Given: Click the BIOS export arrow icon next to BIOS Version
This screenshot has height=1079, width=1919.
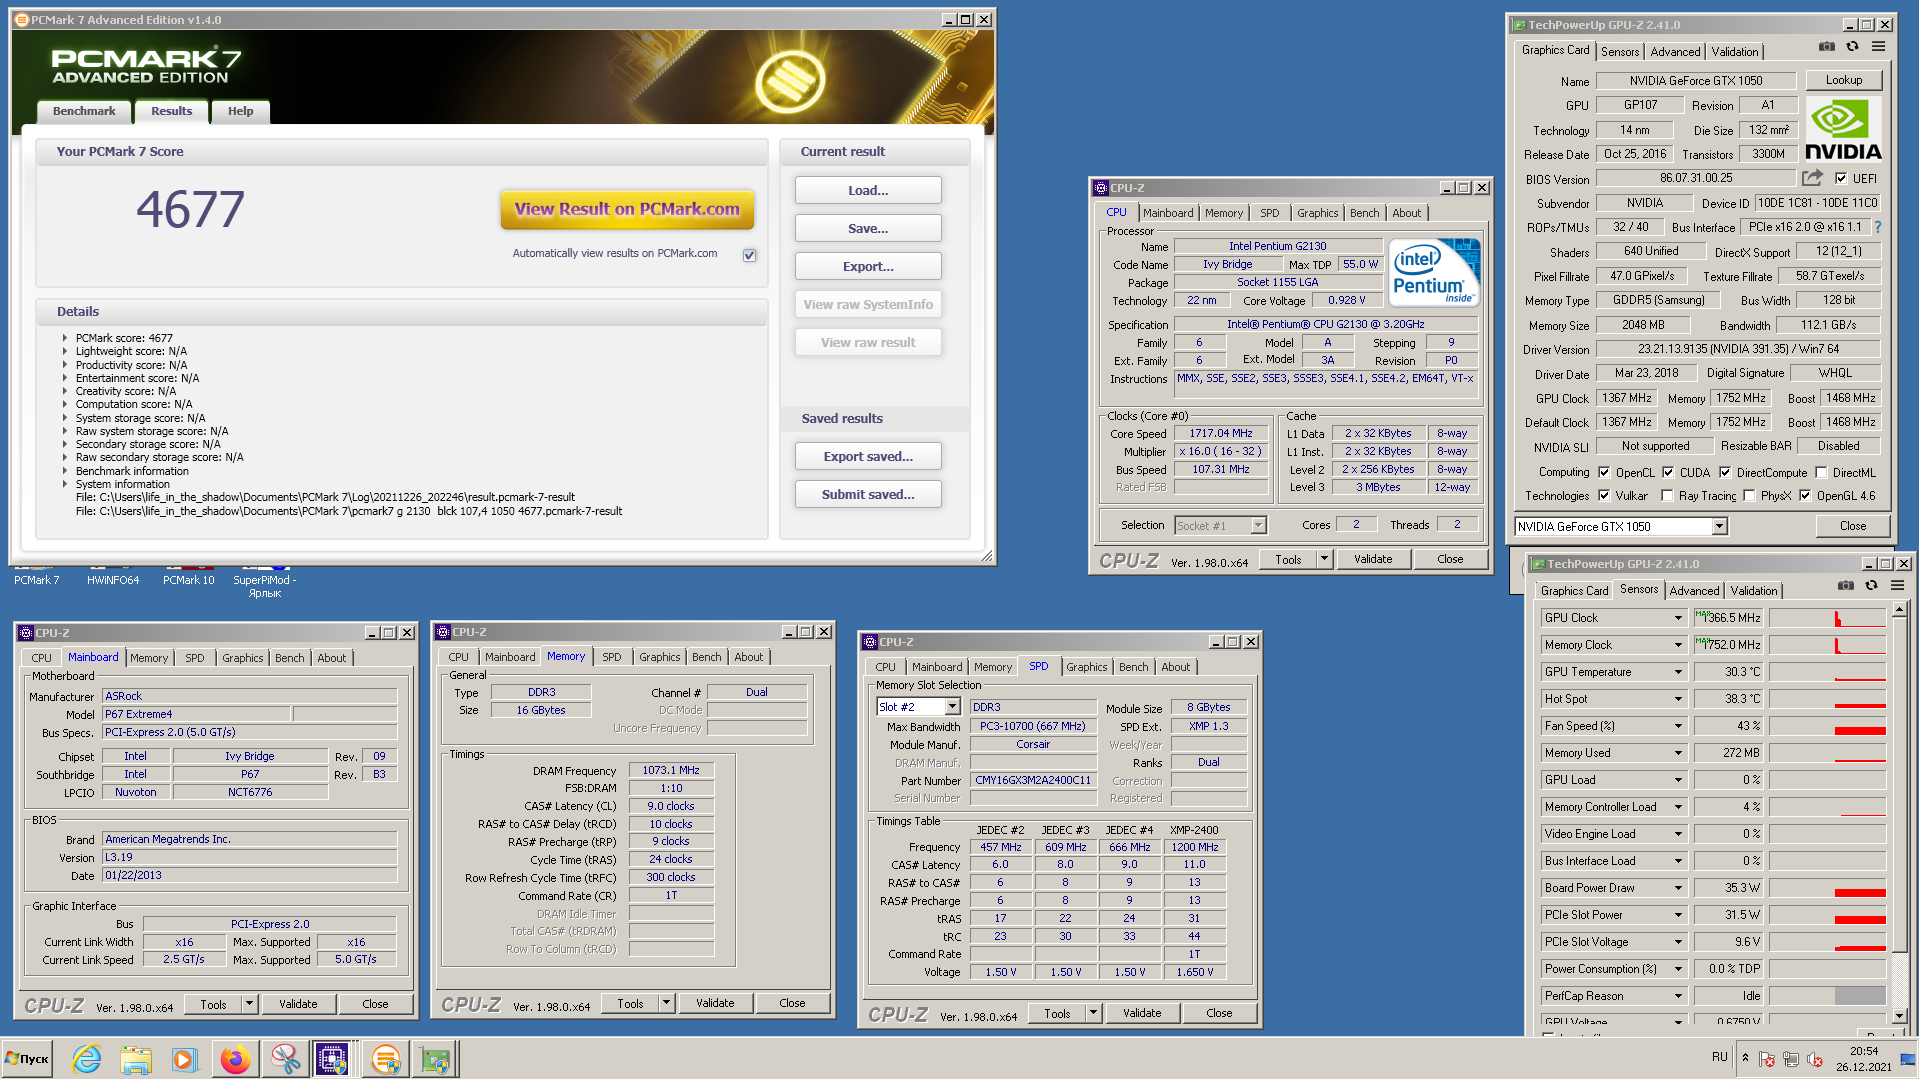Looking at the screenshot, I should click(x=1812, y=178).
